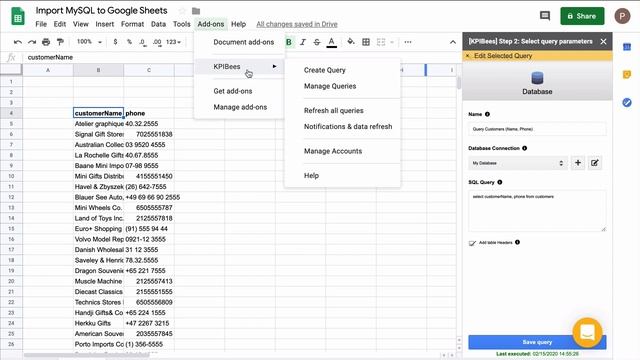Star the document title
The image size is (640, 360).
[x=182, y=11]
